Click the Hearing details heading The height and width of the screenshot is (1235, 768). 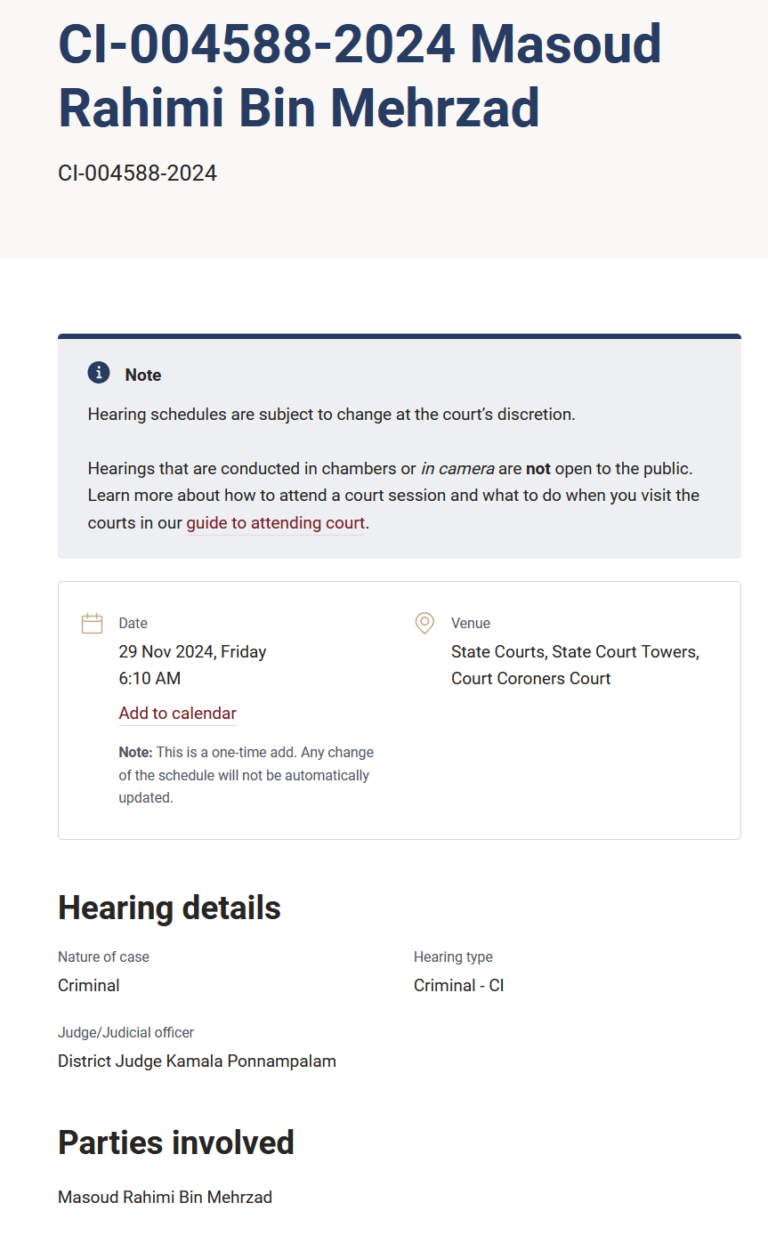[x=170, y=908]
